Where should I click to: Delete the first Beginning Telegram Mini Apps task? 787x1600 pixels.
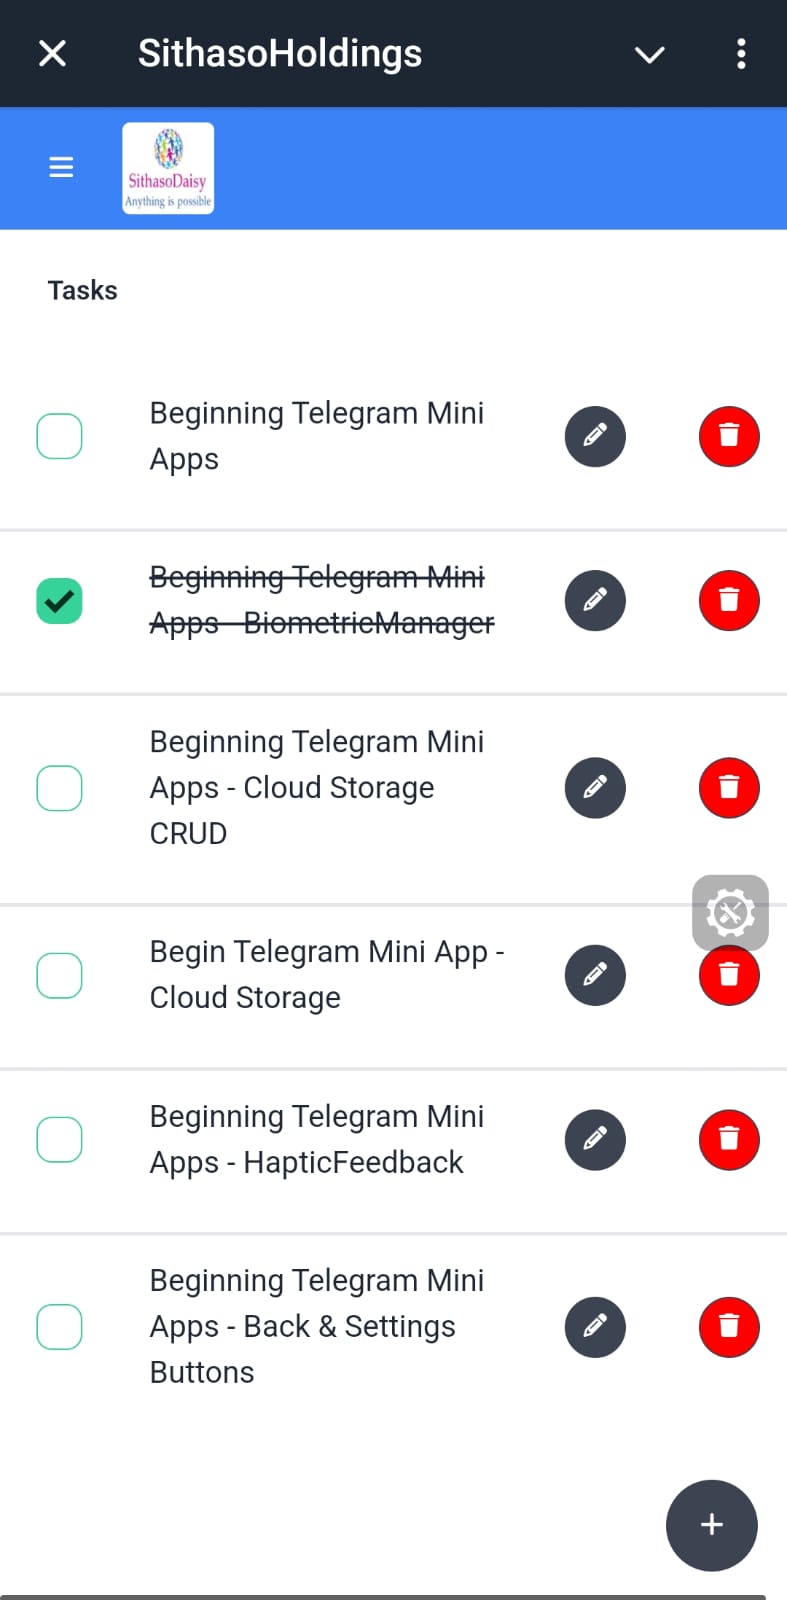(x=729, y=437)
